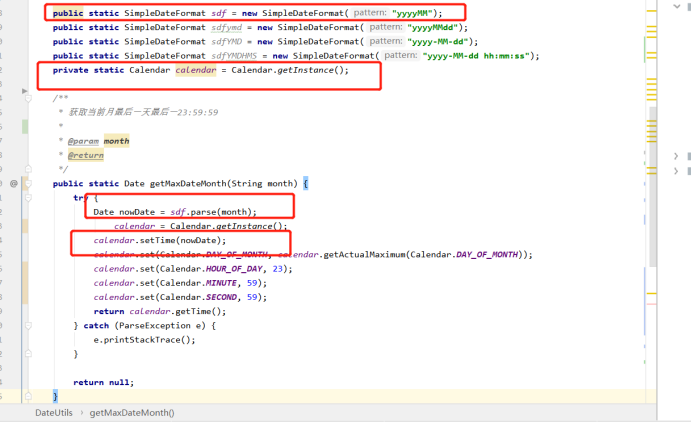Click sdf.parse(month) call
The width and height of the screenshot is (692, 422).
click(211, 212)
